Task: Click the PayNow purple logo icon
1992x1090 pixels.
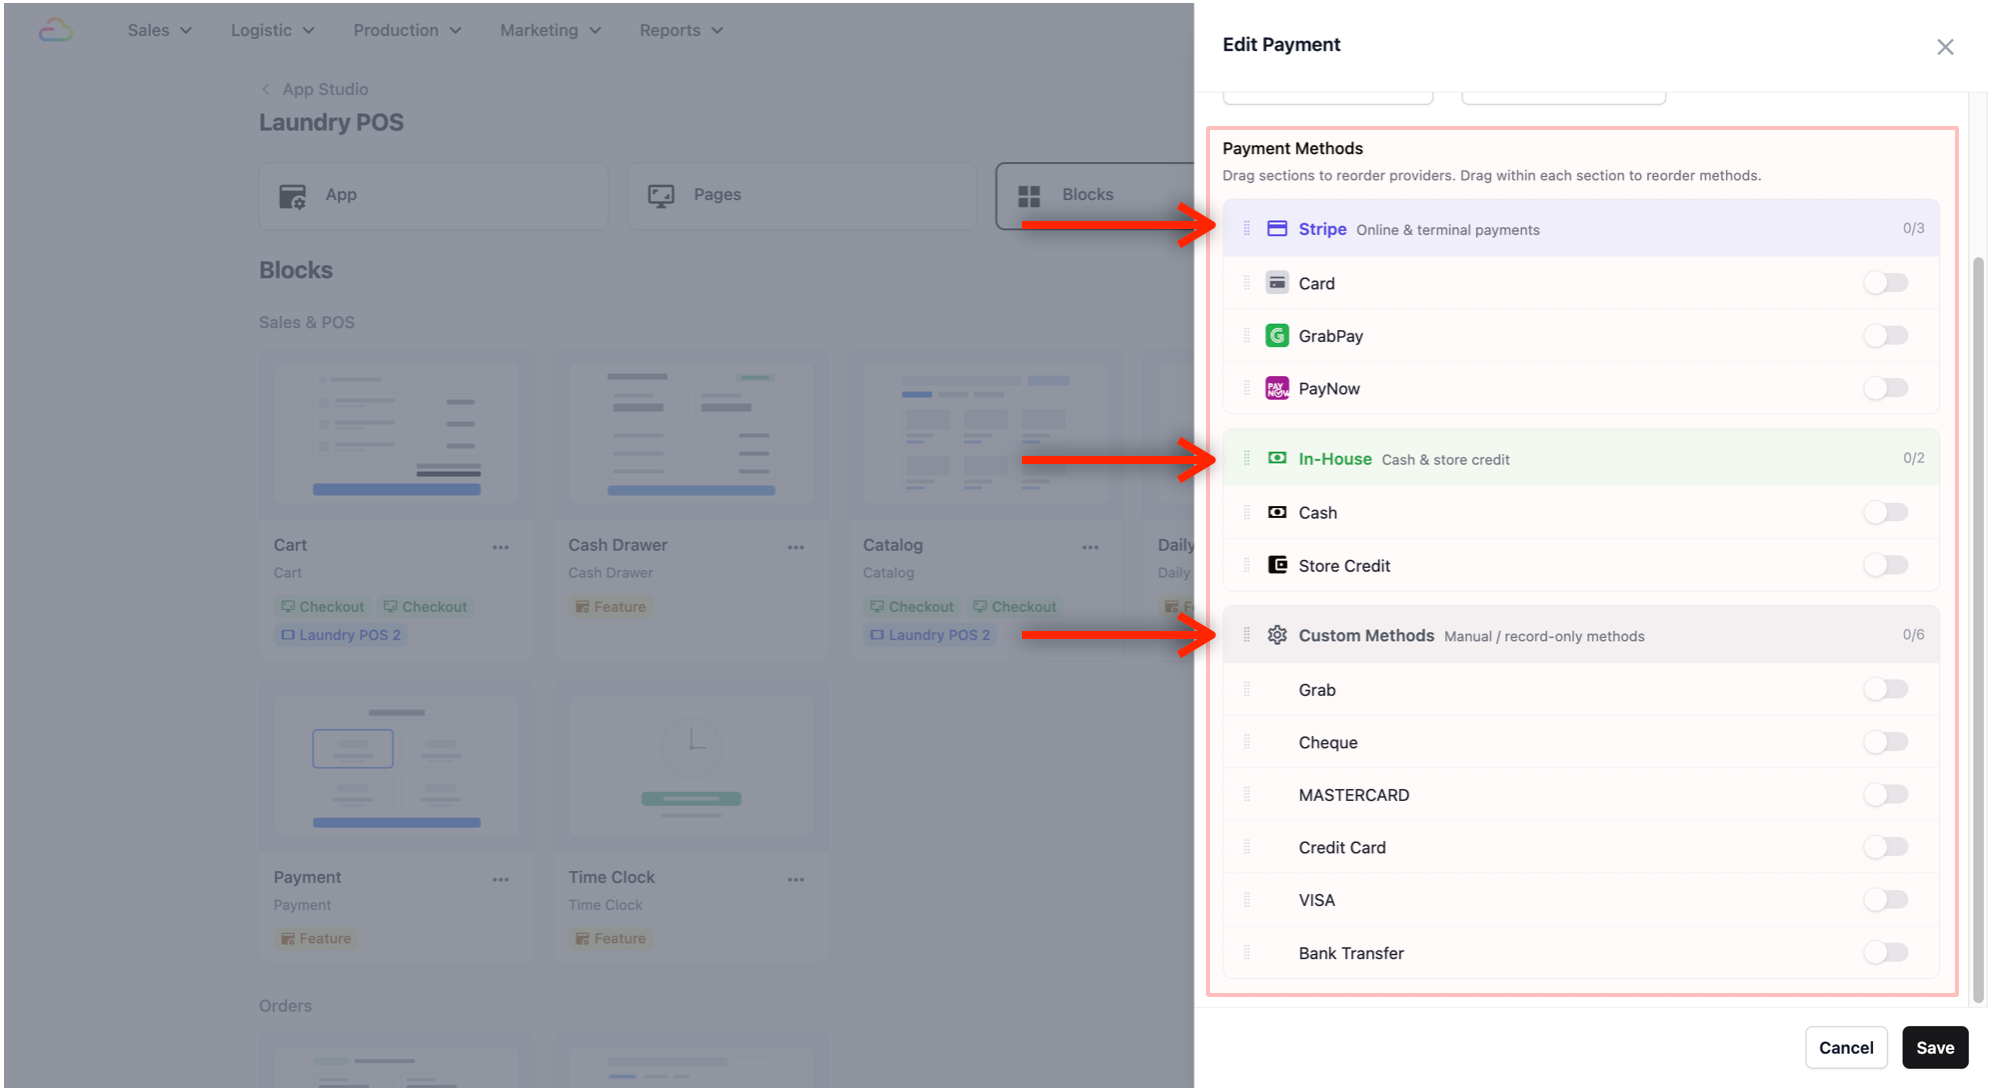Action: [x=1277, y=388]
